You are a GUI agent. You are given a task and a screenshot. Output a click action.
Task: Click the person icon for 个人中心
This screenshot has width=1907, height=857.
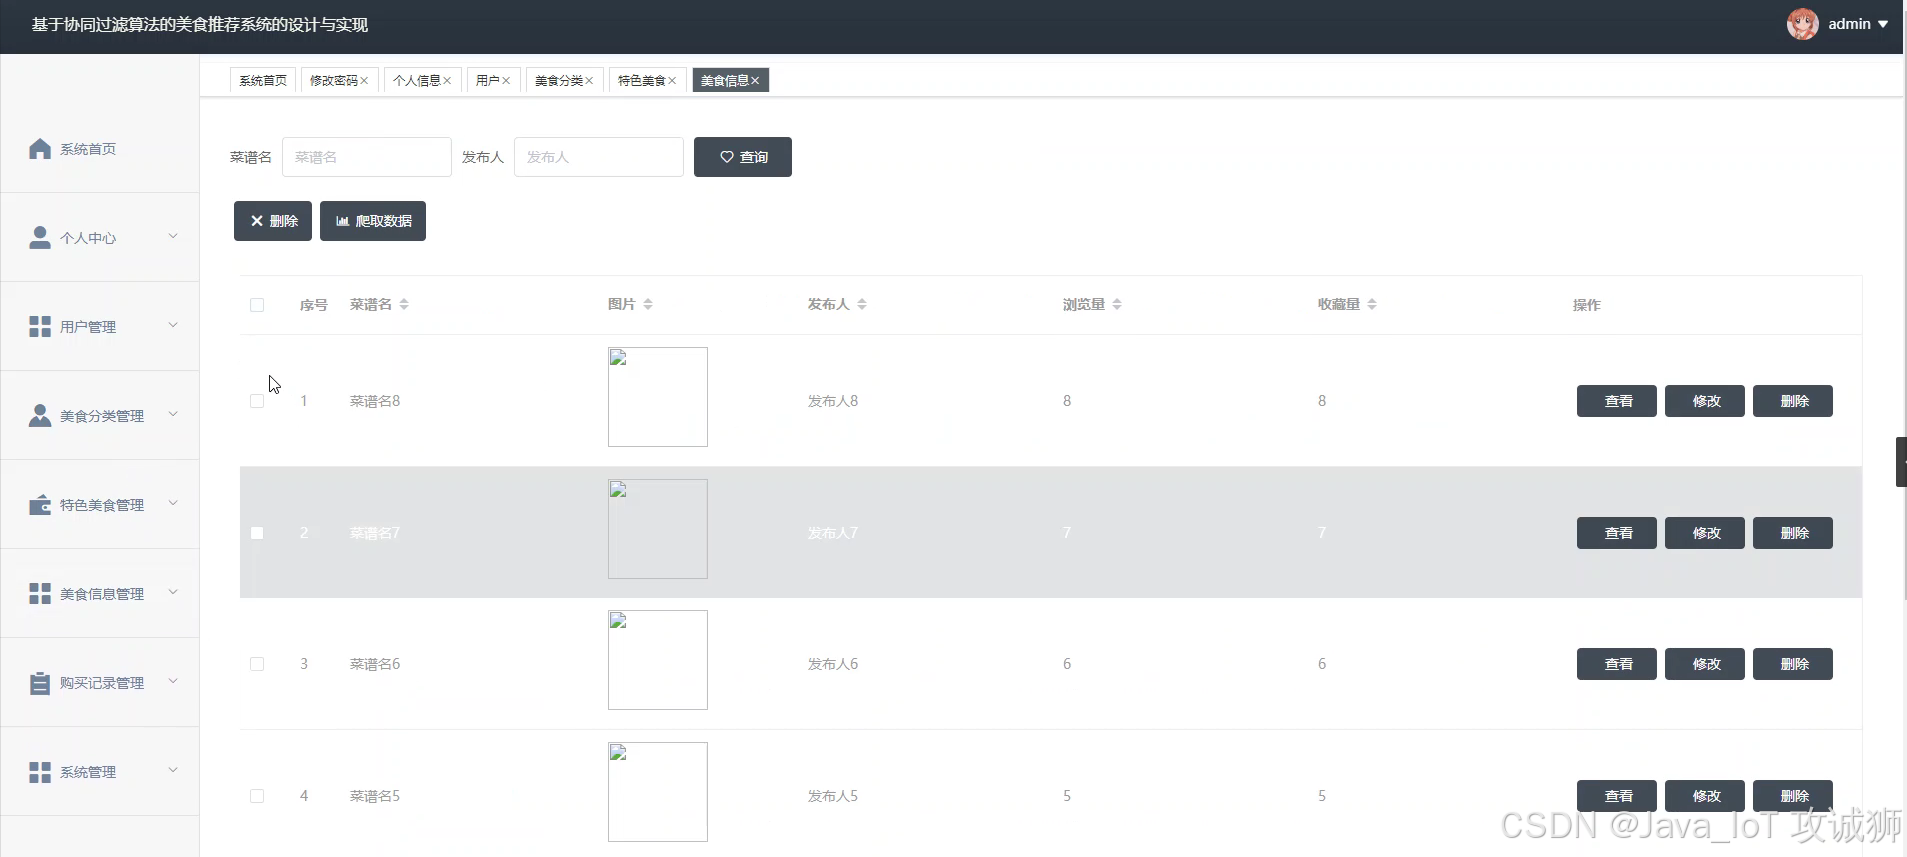coord(40,238)
